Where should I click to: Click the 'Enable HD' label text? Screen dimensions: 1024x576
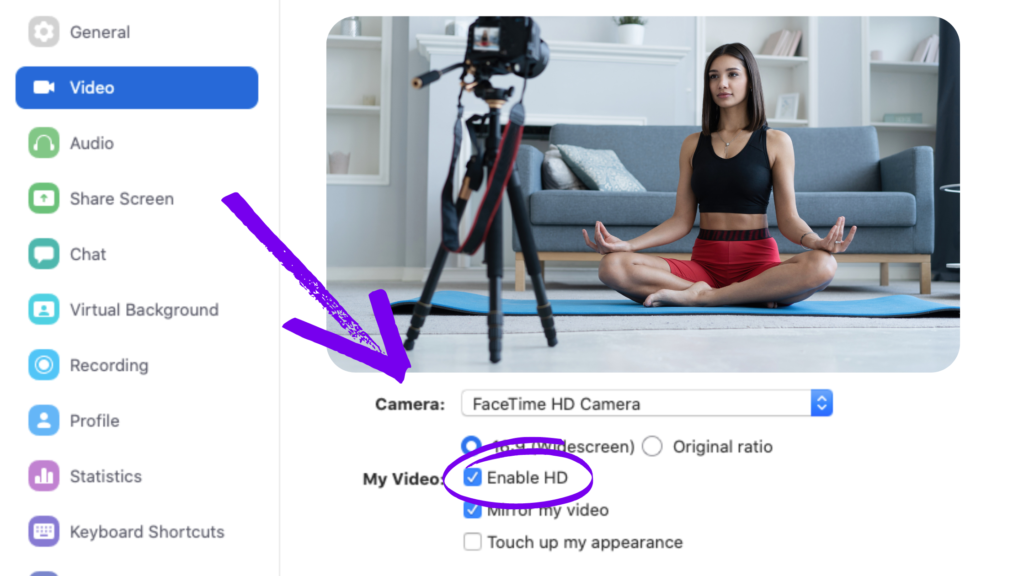click(x=527, y=478)
